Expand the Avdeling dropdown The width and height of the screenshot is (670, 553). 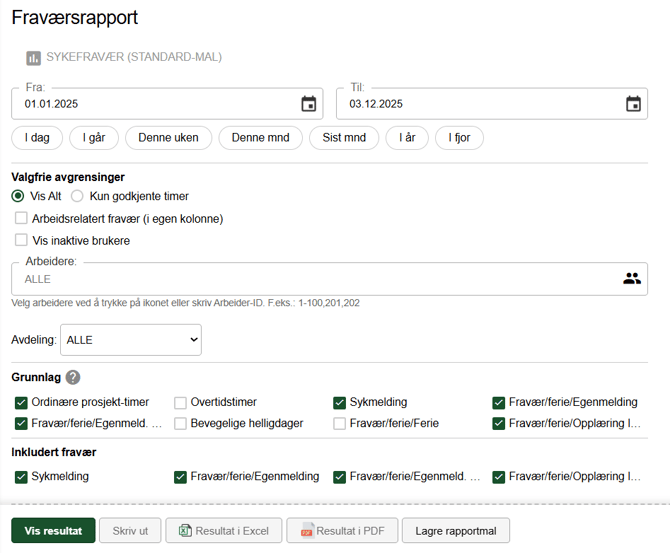(131, 340)
